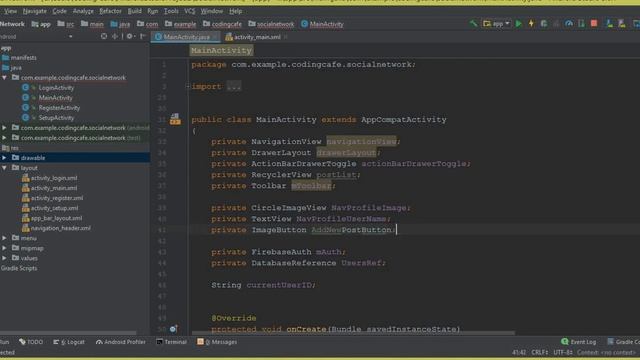Open the VCS menu
640x360 pixels.
pyautogui.click(x=189, y=11)
